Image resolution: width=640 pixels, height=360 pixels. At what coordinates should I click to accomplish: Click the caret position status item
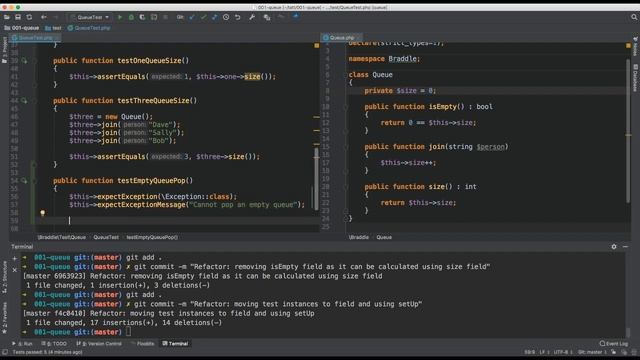pos(529,352)
